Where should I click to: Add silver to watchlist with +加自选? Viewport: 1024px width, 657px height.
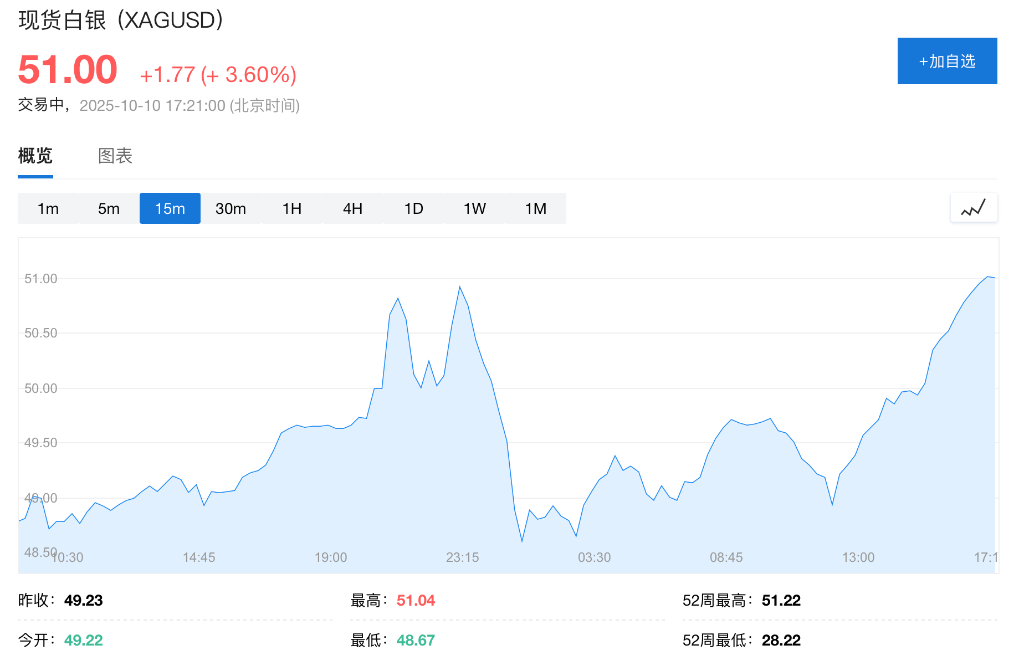pyautogui.click(x=946, y=61)
